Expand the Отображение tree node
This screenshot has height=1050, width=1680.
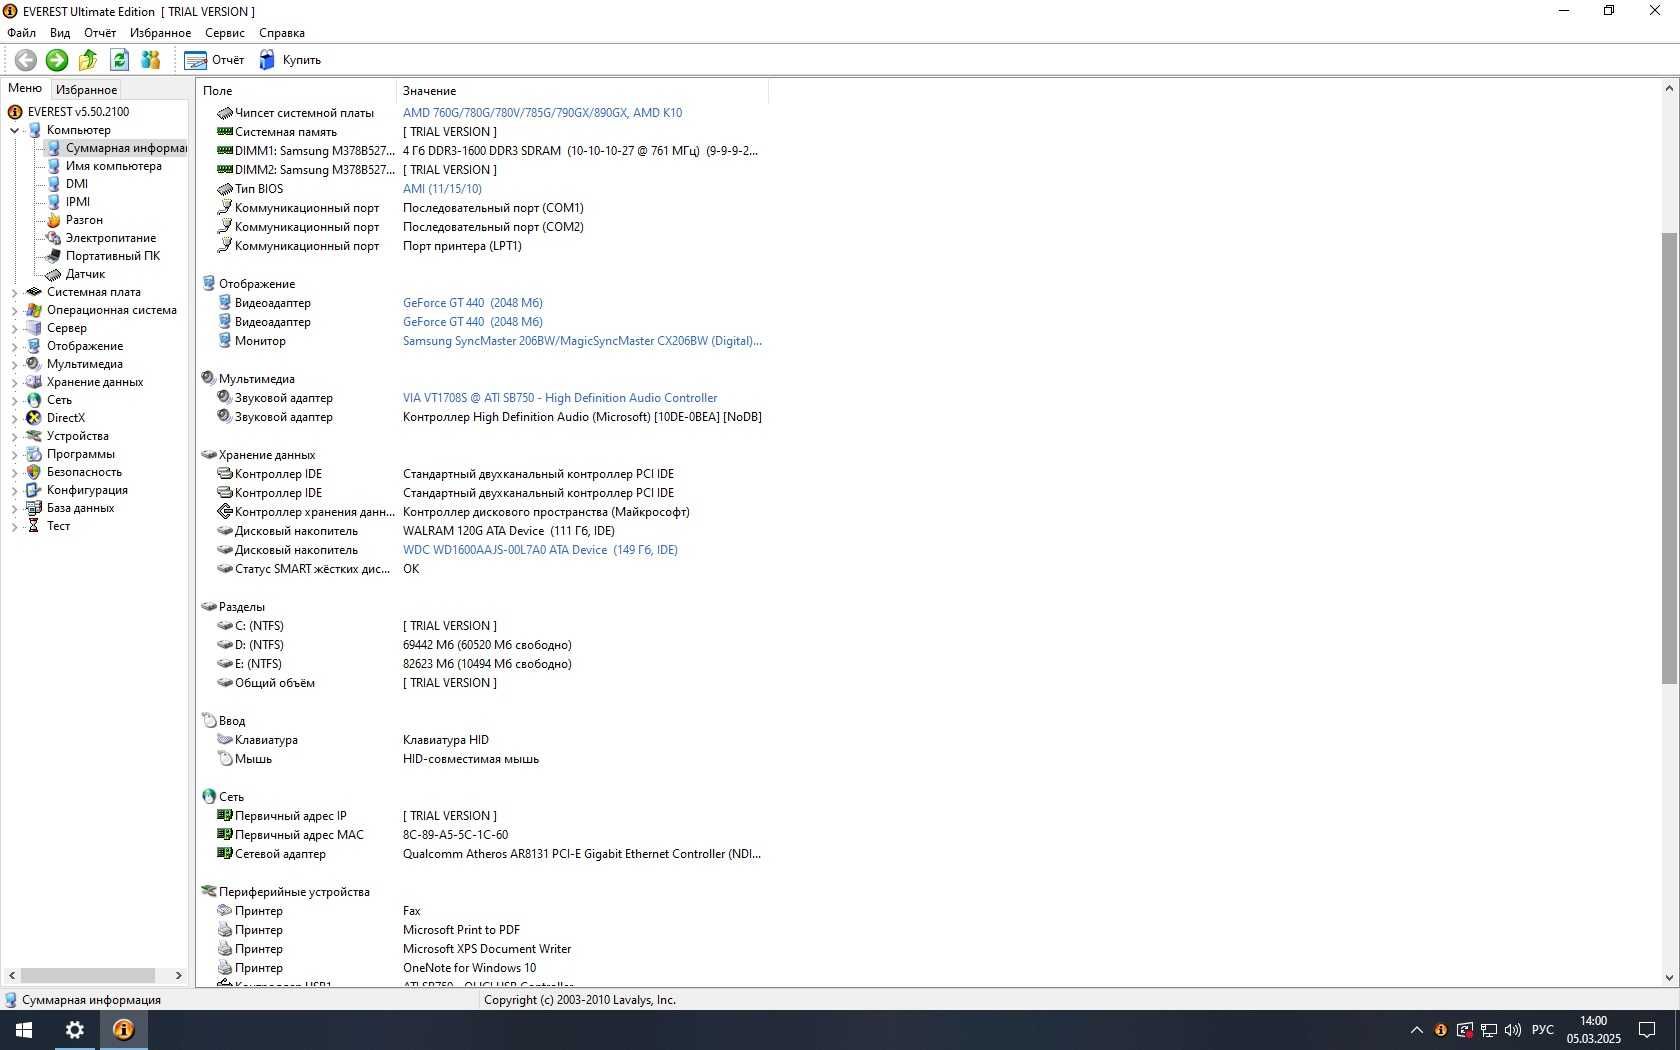(15, 346)
